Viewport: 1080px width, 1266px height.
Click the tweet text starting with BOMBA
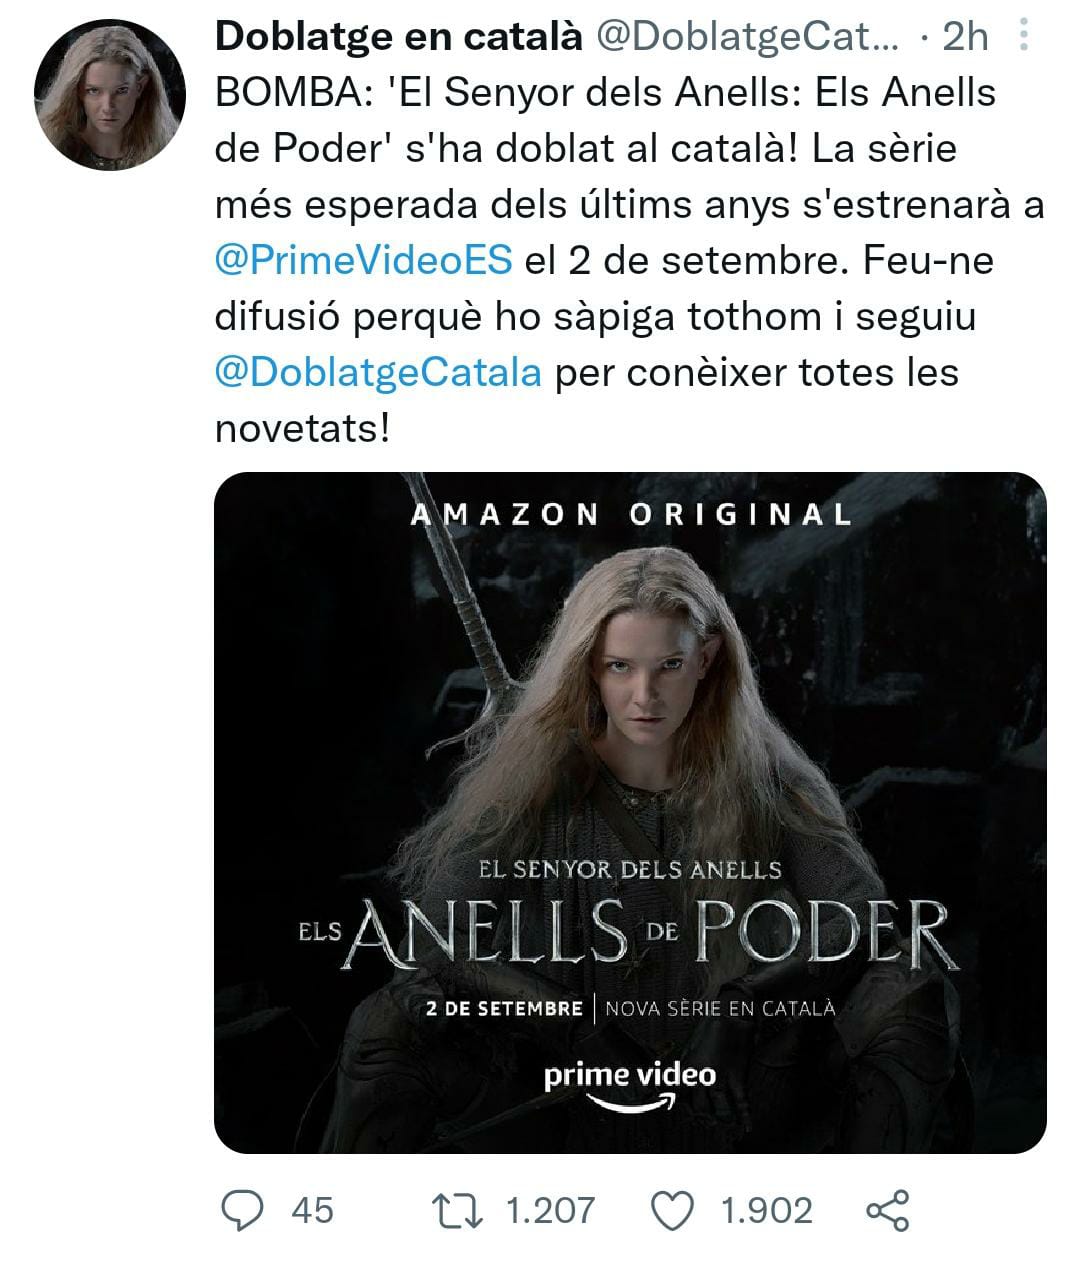(x=630, y=260)
